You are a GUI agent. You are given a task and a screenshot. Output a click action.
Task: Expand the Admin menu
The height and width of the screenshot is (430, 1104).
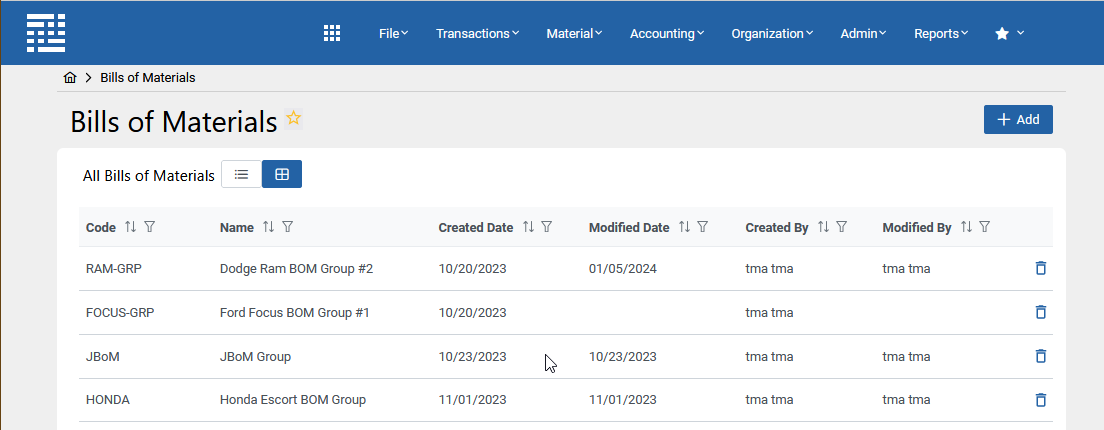tap(863, 33)
